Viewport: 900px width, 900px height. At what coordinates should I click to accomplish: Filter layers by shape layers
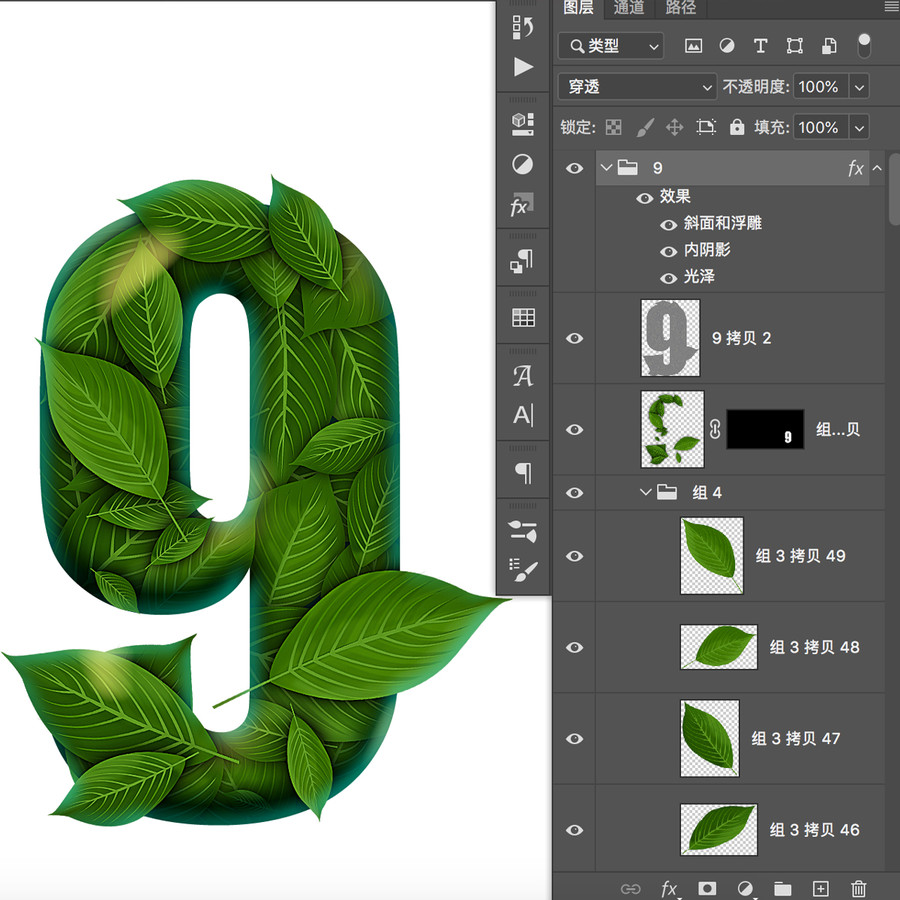coord(794,46)
